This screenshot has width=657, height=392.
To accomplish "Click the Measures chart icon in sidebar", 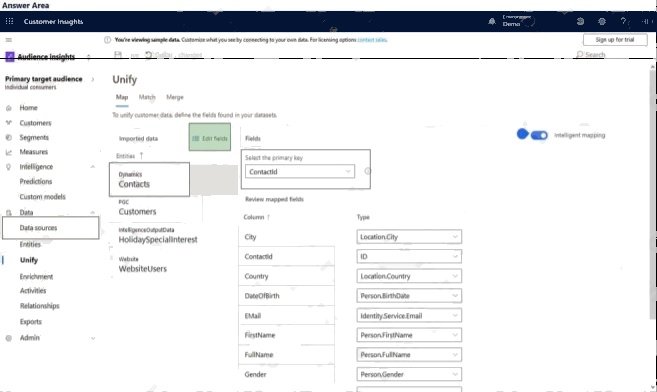I will [x=9, y=152].
